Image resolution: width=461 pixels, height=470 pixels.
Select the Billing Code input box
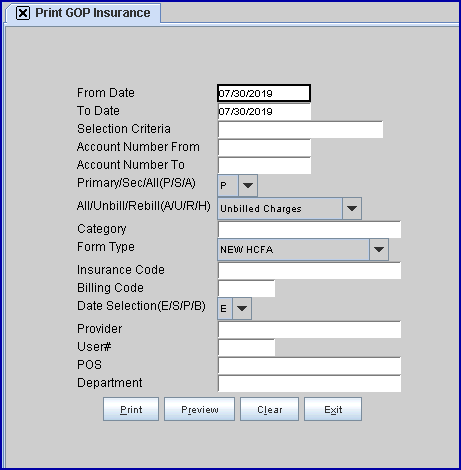point(246,288)
